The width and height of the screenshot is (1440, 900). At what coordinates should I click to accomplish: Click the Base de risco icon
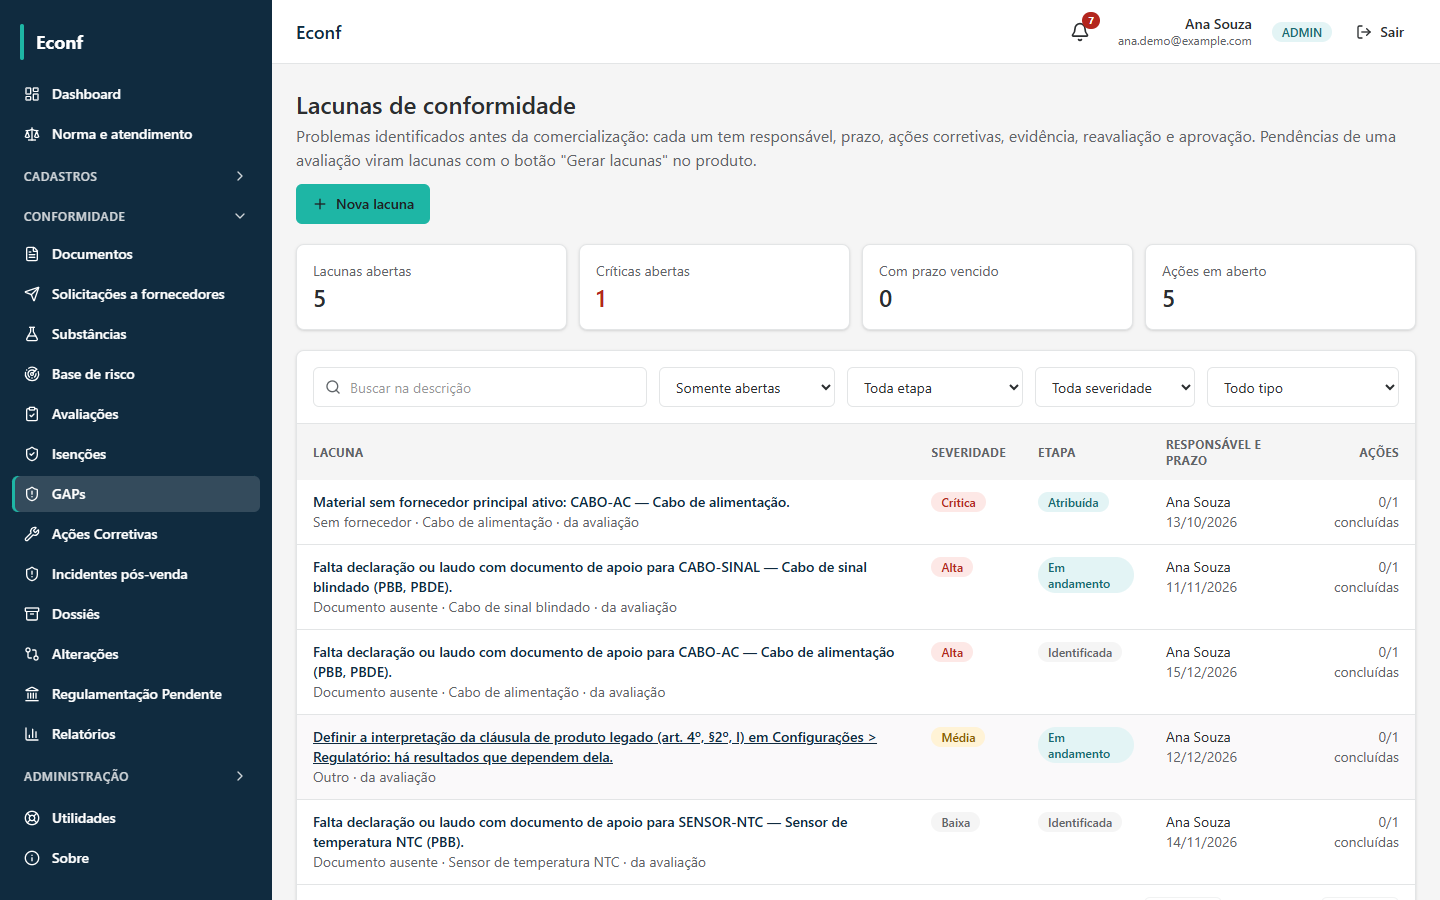tap(32, 374)
